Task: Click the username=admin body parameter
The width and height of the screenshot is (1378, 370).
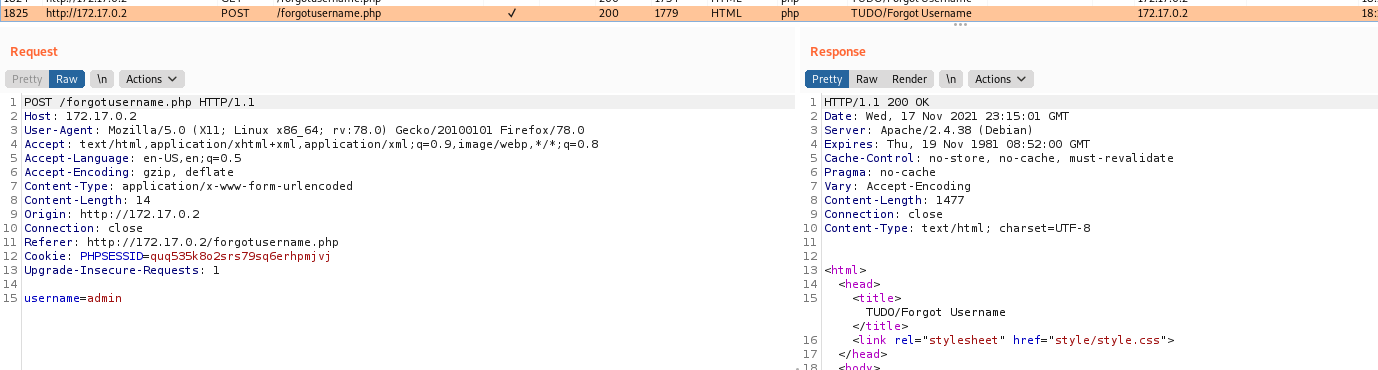Action: click(73, 298)
